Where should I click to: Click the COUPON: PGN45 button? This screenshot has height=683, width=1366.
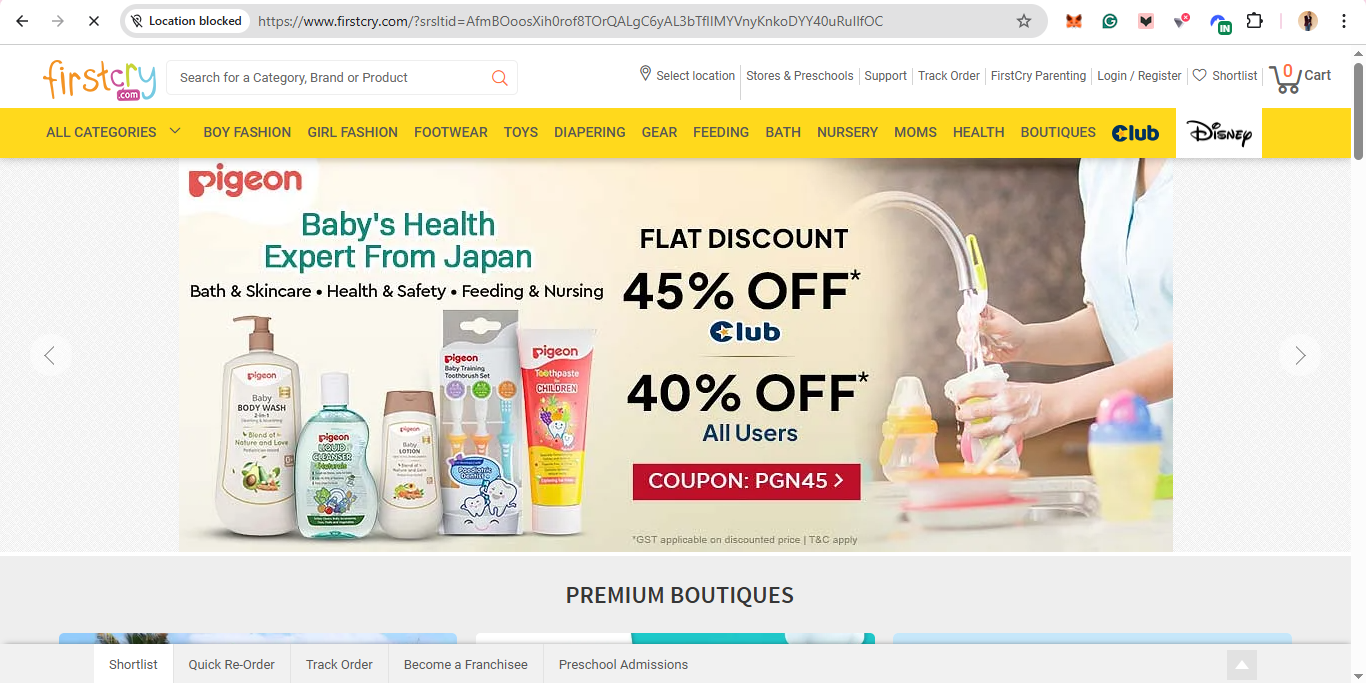click(746, 481)
